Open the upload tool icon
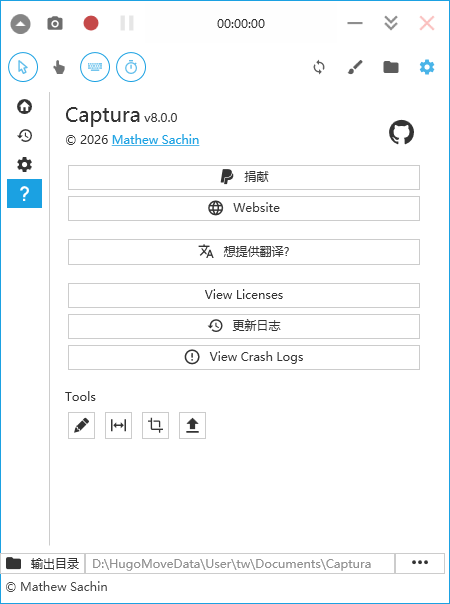Image resolution: width=450 pixels, height=604 pixels. tap(192, 425)
